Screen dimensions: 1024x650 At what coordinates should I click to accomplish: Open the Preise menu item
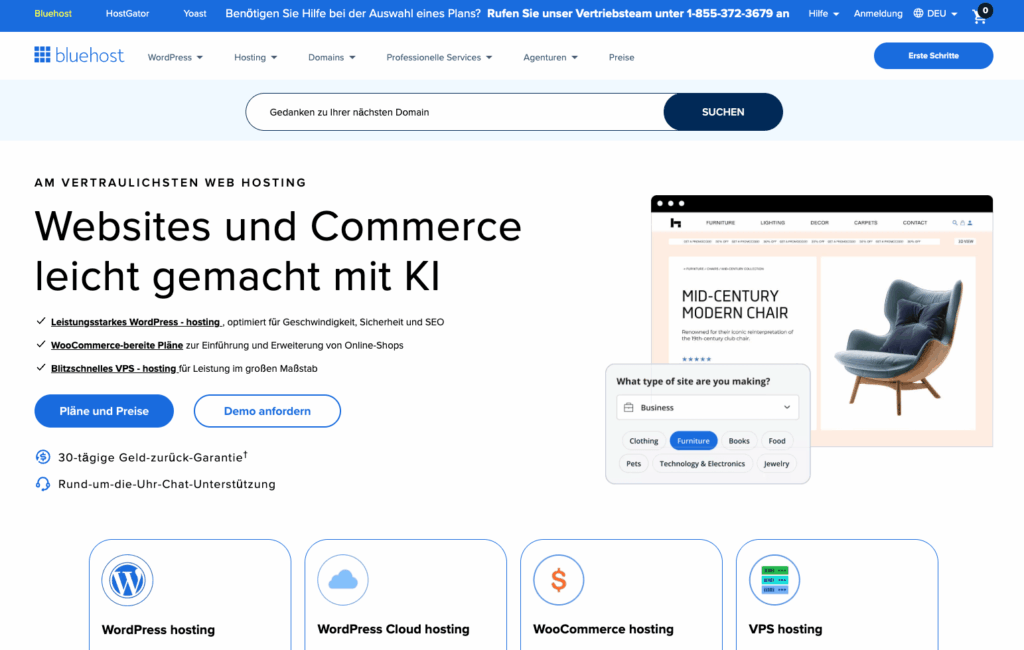click(621, 57)
